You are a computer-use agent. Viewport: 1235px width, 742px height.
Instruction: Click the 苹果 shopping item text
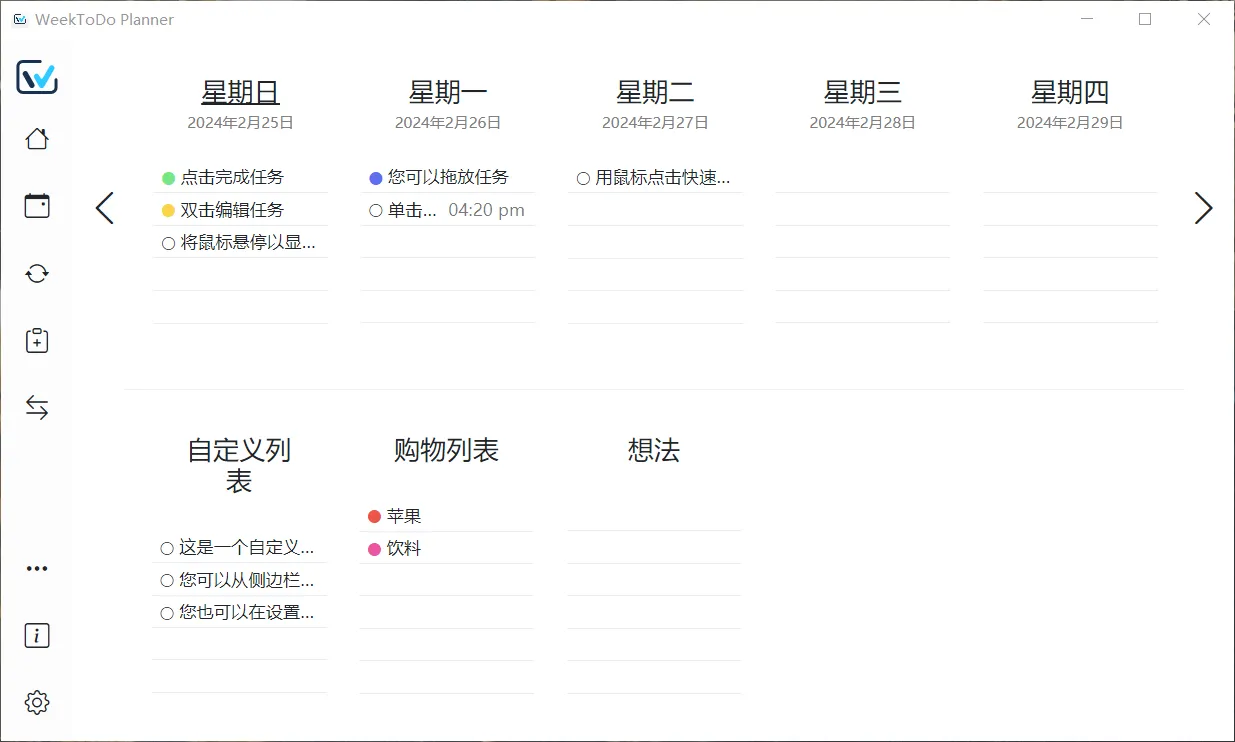404,516
